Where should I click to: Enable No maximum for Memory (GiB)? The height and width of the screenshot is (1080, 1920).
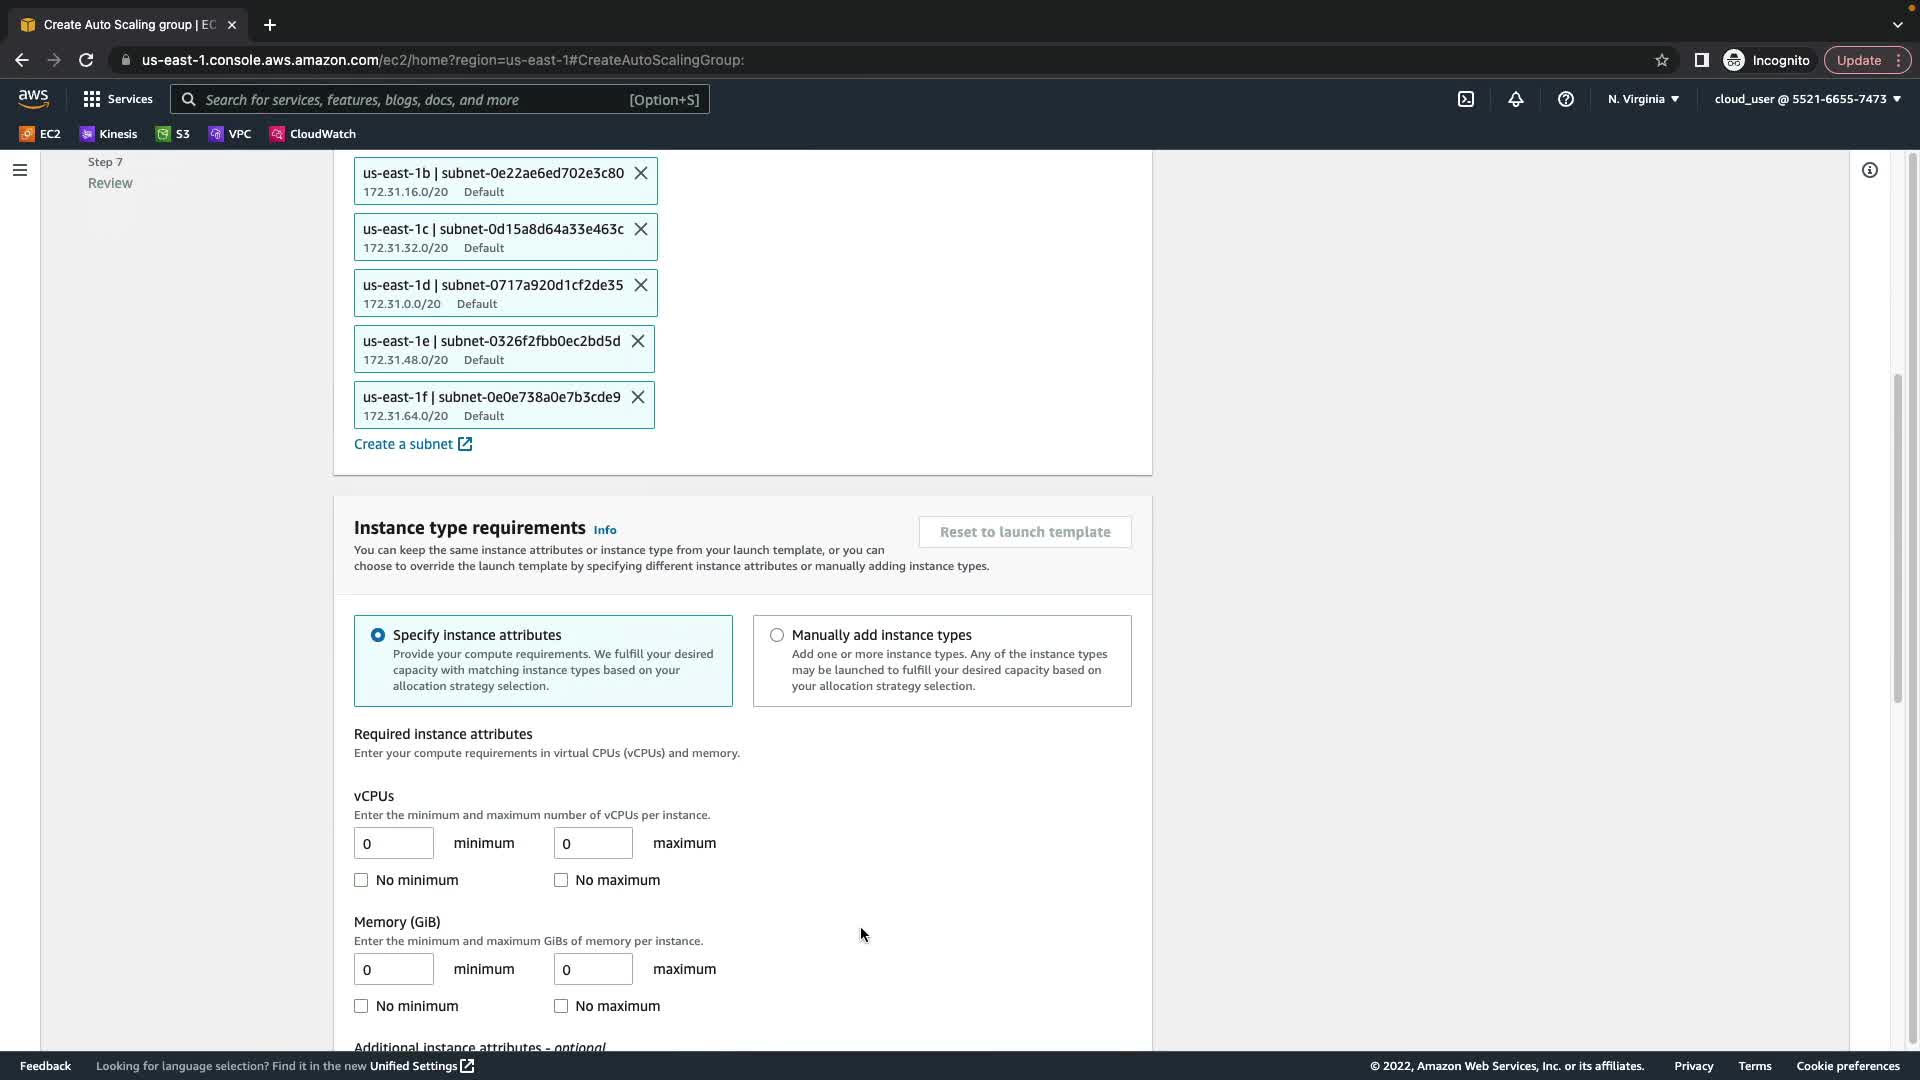tap(561, 1006)
